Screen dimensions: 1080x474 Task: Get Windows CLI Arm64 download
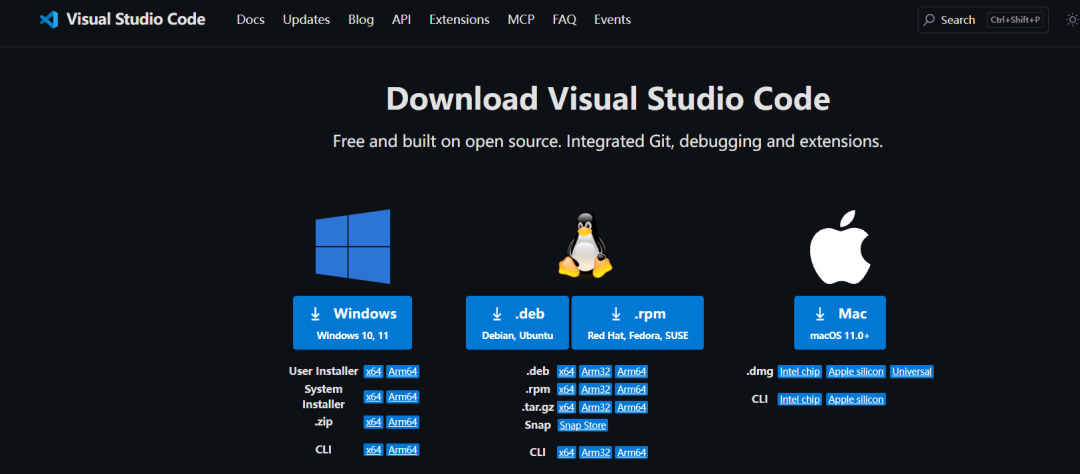(x=403, y=450)
